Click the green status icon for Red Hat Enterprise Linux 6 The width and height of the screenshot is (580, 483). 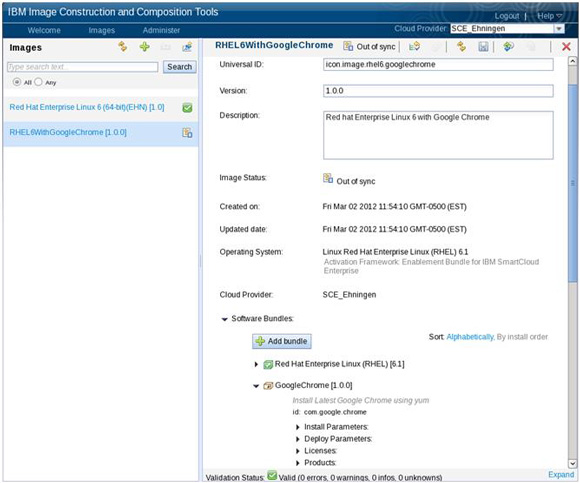(187, 108)
